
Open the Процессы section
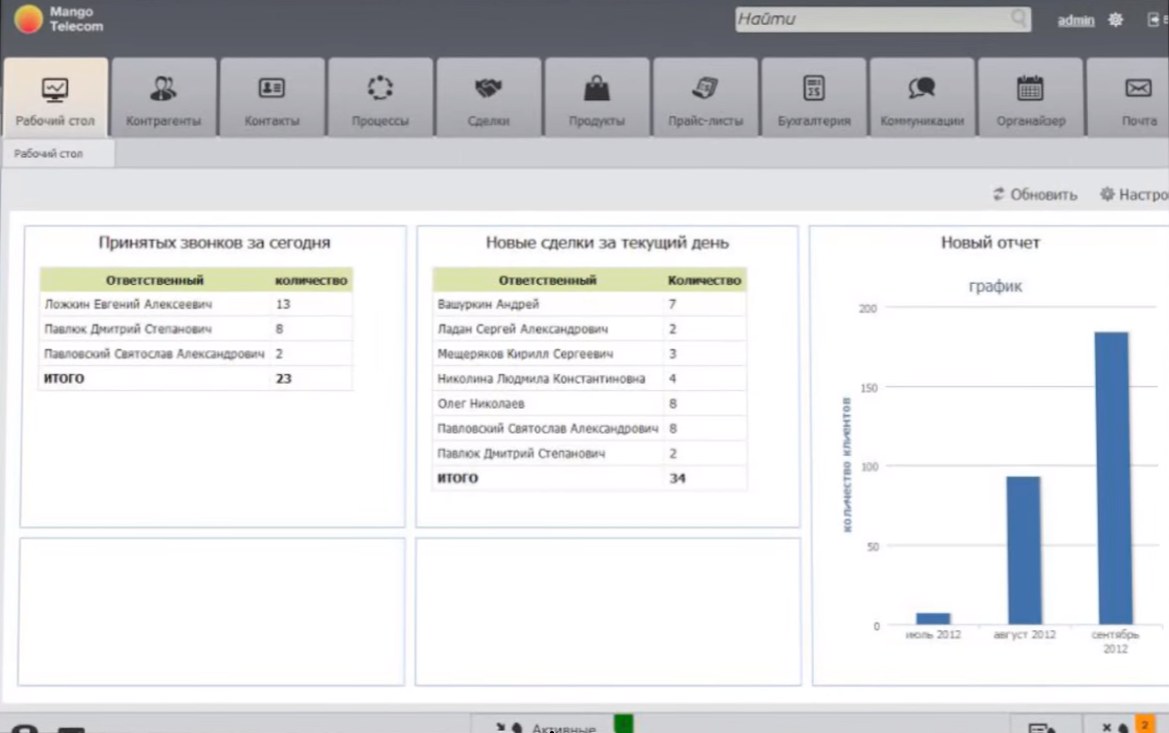(380, 98)
